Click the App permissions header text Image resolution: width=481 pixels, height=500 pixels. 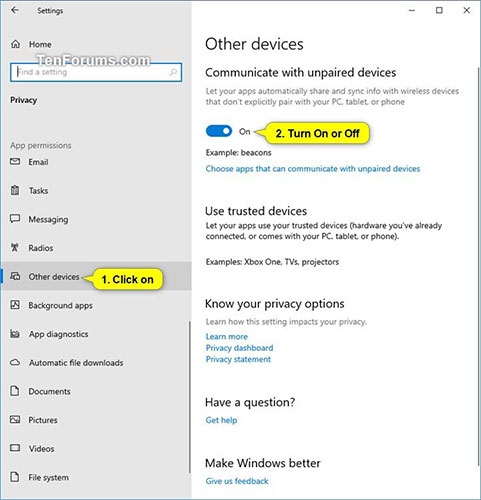click(41, 145)
